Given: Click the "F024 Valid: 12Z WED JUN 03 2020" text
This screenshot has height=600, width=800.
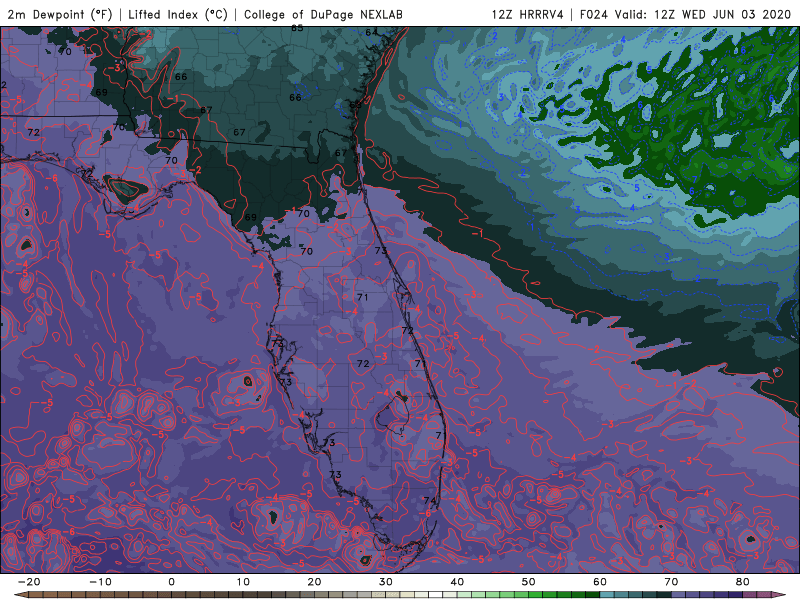Looking at the screenshot, I should [685, 14].
